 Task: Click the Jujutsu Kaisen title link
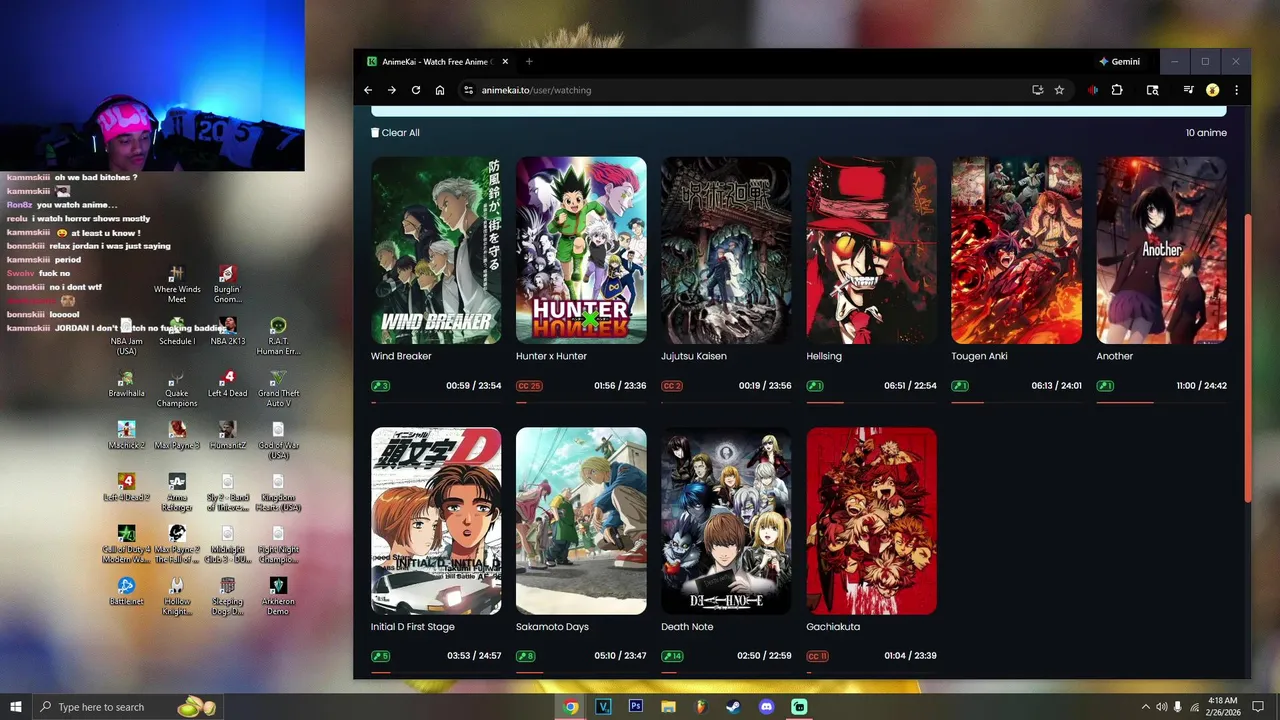click(693, 356)
